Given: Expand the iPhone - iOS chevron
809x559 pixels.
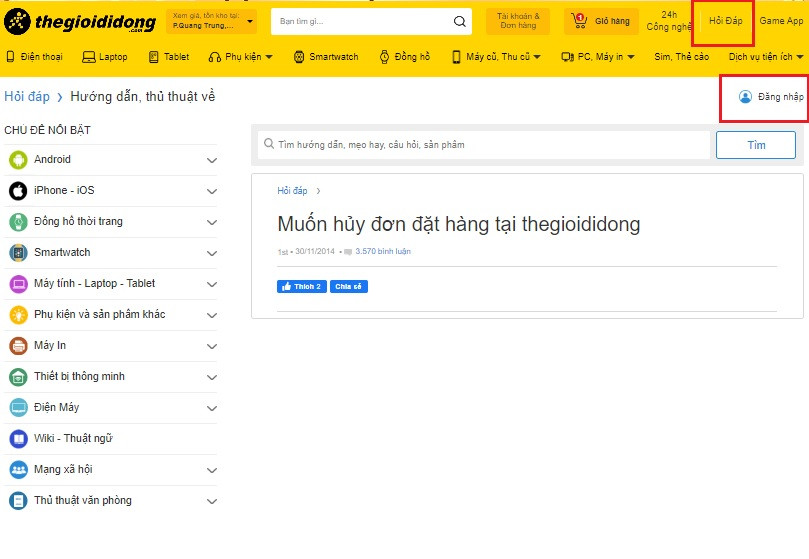Looking at the screenshot, I should click(x=212, y=191).
